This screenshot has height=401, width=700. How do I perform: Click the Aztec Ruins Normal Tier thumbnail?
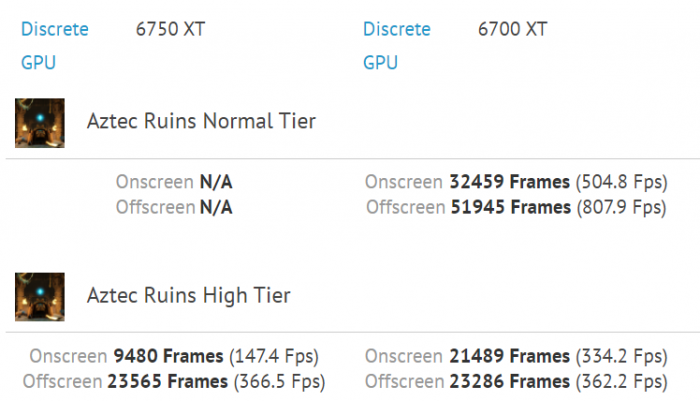[41, 122]
